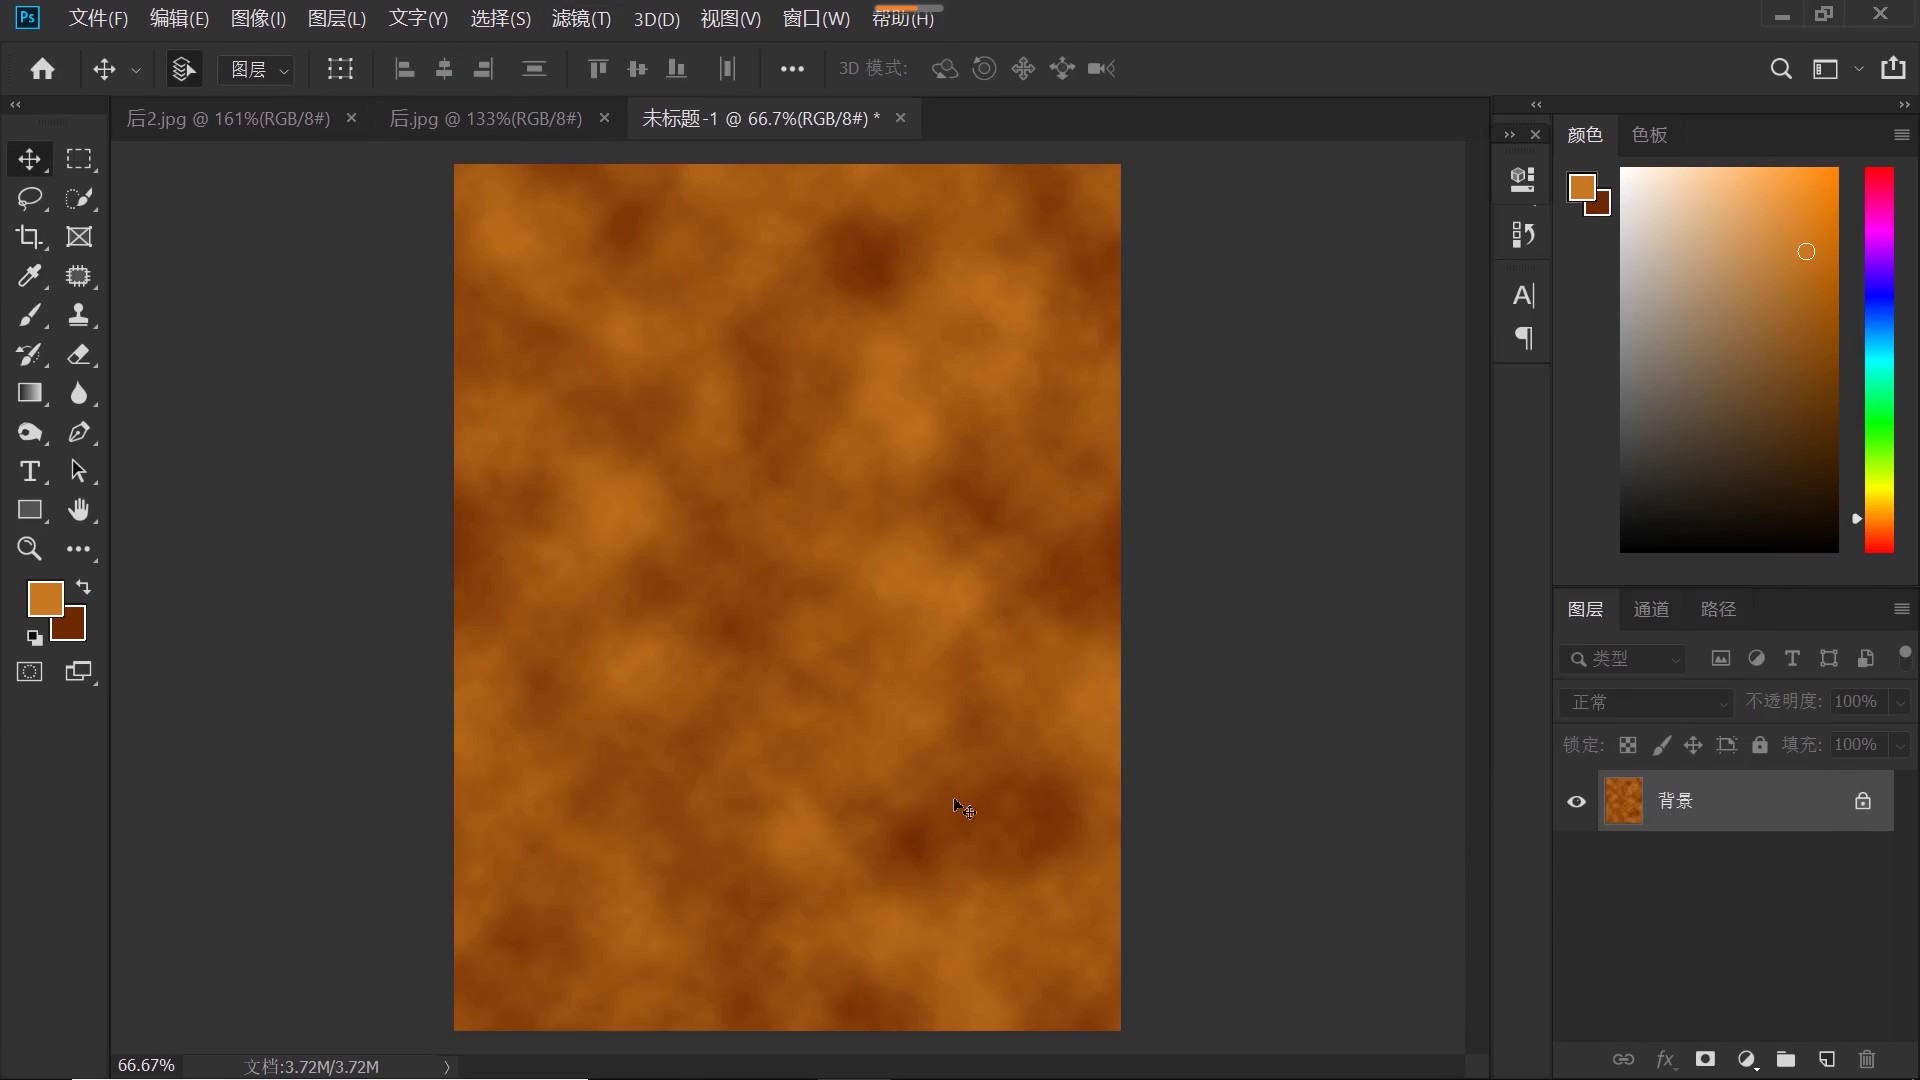The image size is (1920, 1080).
Task: Open the 正常 blend mode dropdown
Action: (1645, 702)
